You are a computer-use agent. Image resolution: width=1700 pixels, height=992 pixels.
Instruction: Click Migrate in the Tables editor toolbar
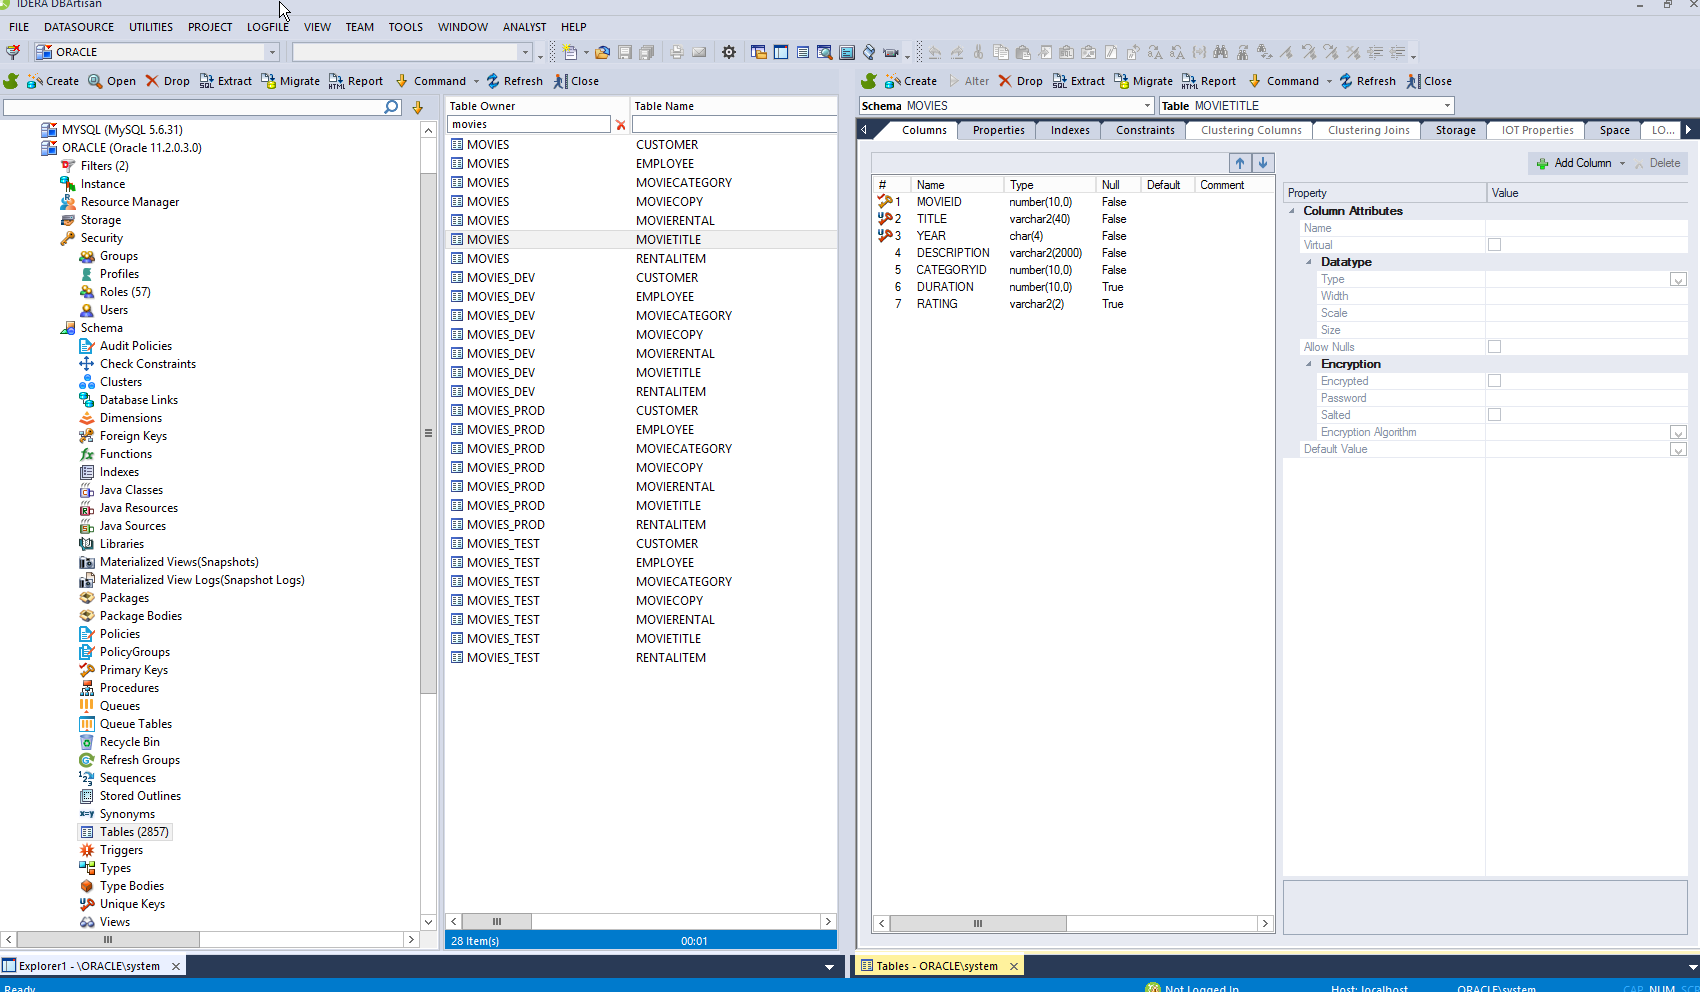(x=1143, y=81)
